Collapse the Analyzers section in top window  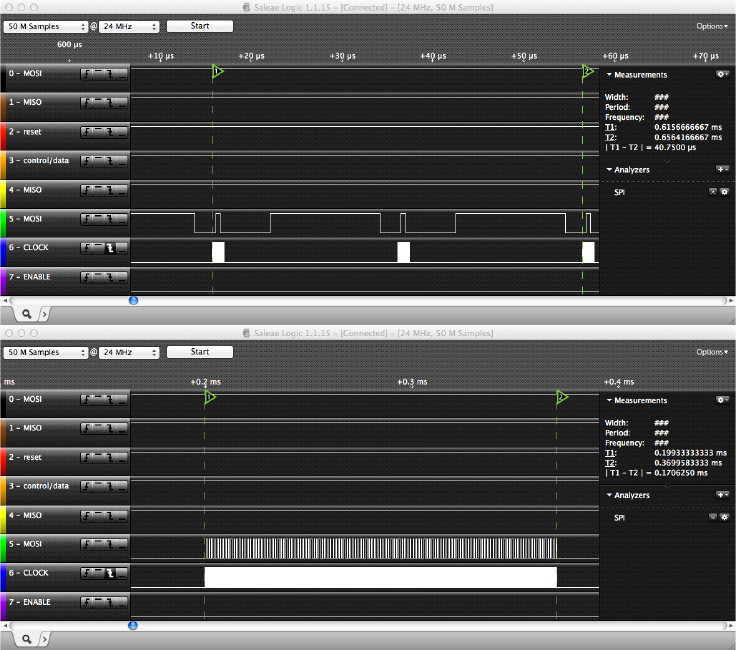click(609, 169)
